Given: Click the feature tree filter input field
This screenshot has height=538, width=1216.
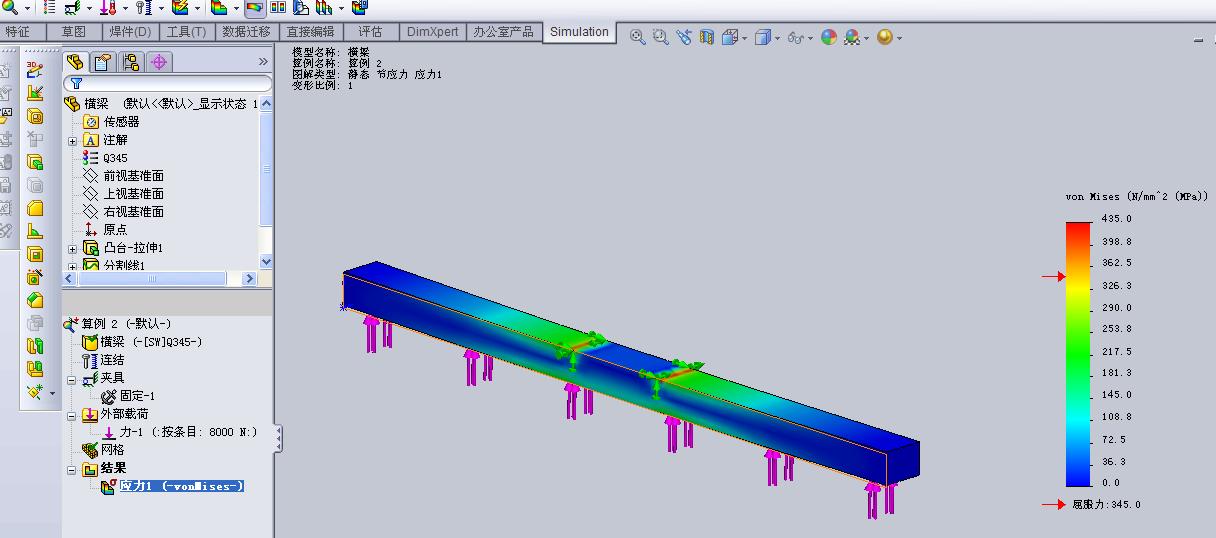Looking at the screenshot, I should click(168, 84).
